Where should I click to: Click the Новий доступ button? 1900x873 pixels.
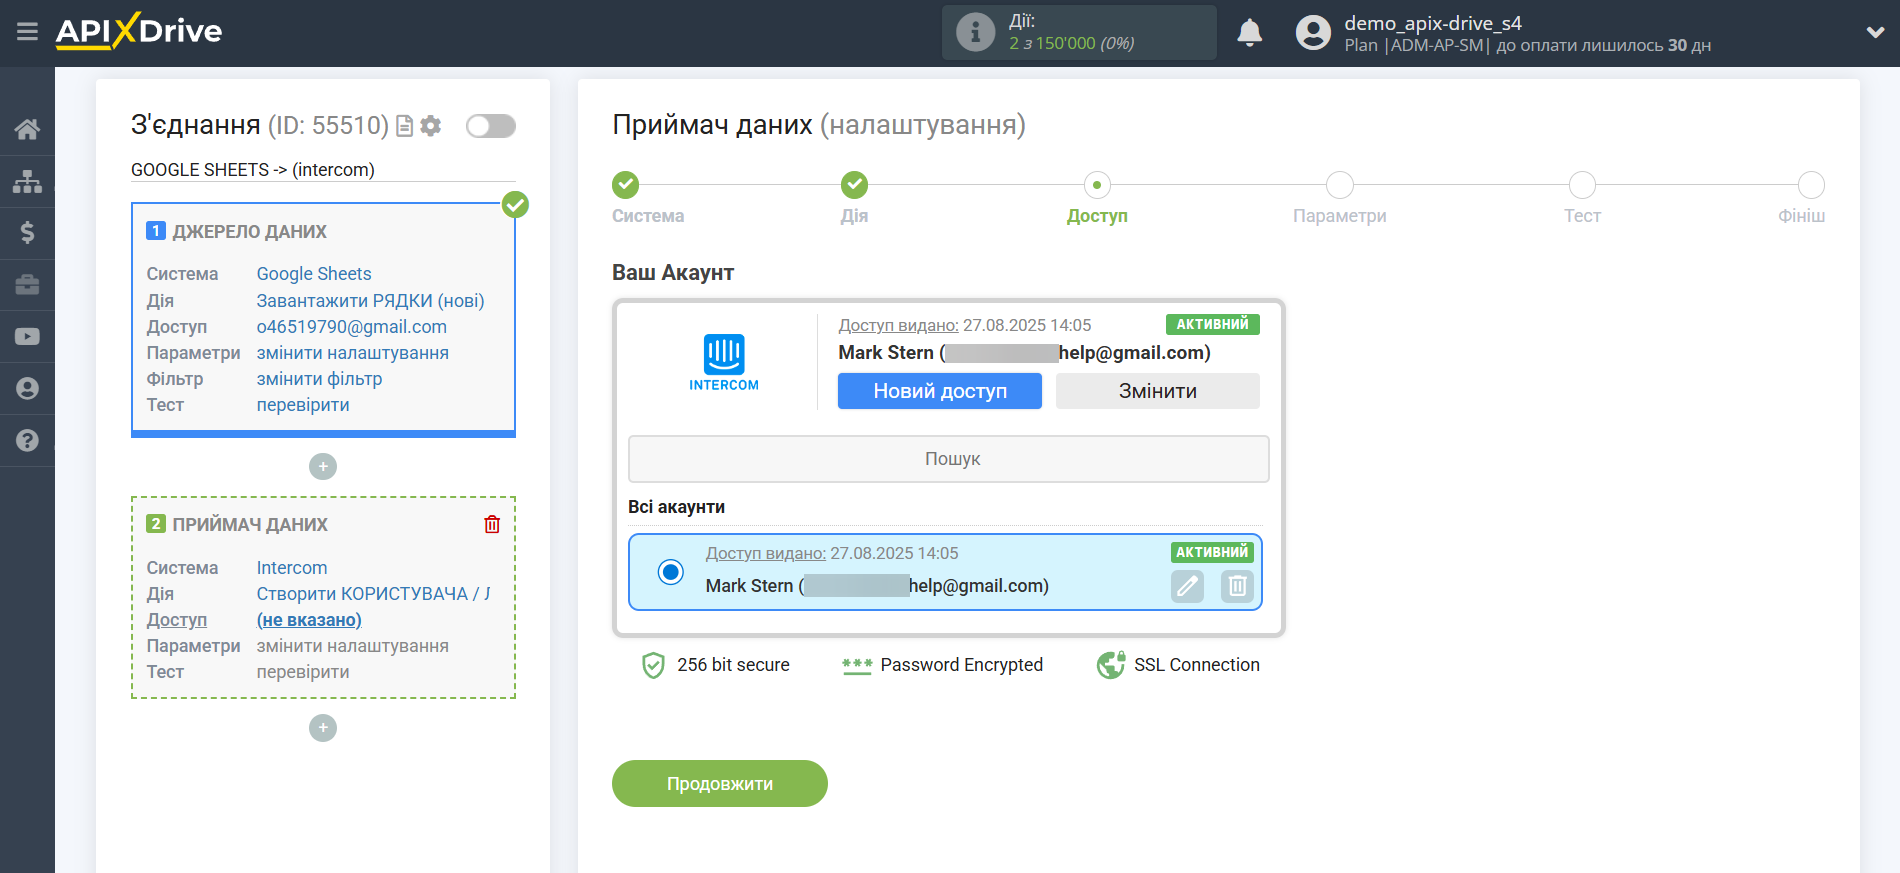pyautogui.click(x=939, y=391)
